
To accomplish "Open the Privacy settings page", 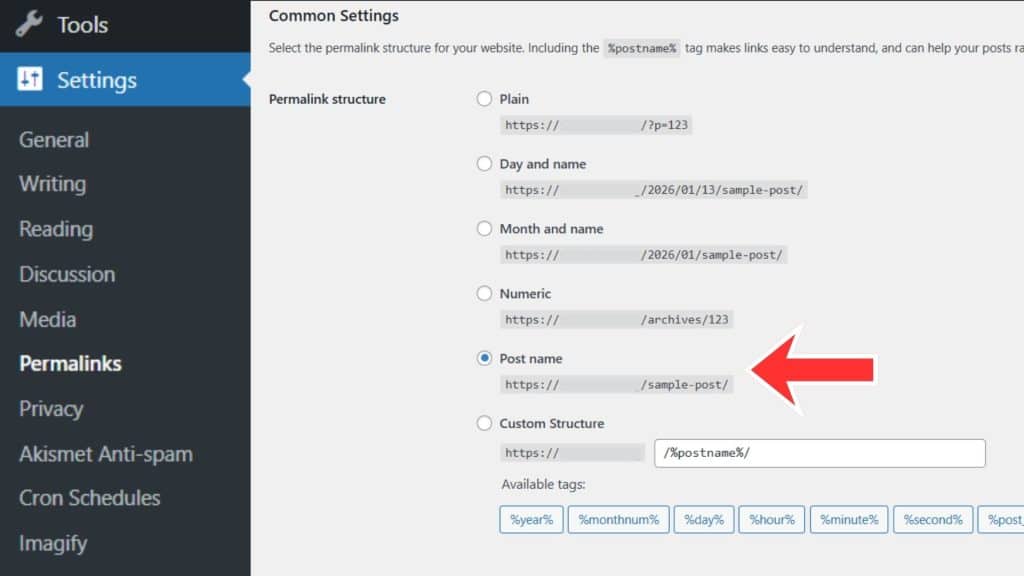I will click(50, 408).
